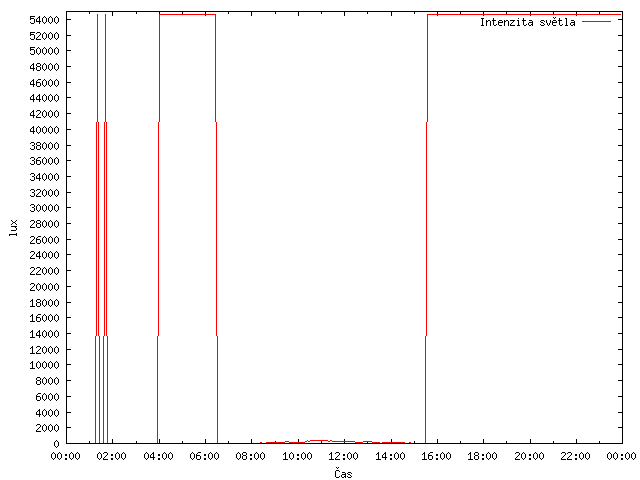This screenshot has width=640, height=480.
Task: Click the x-axis title "Čas"
Action: [343, 473]
